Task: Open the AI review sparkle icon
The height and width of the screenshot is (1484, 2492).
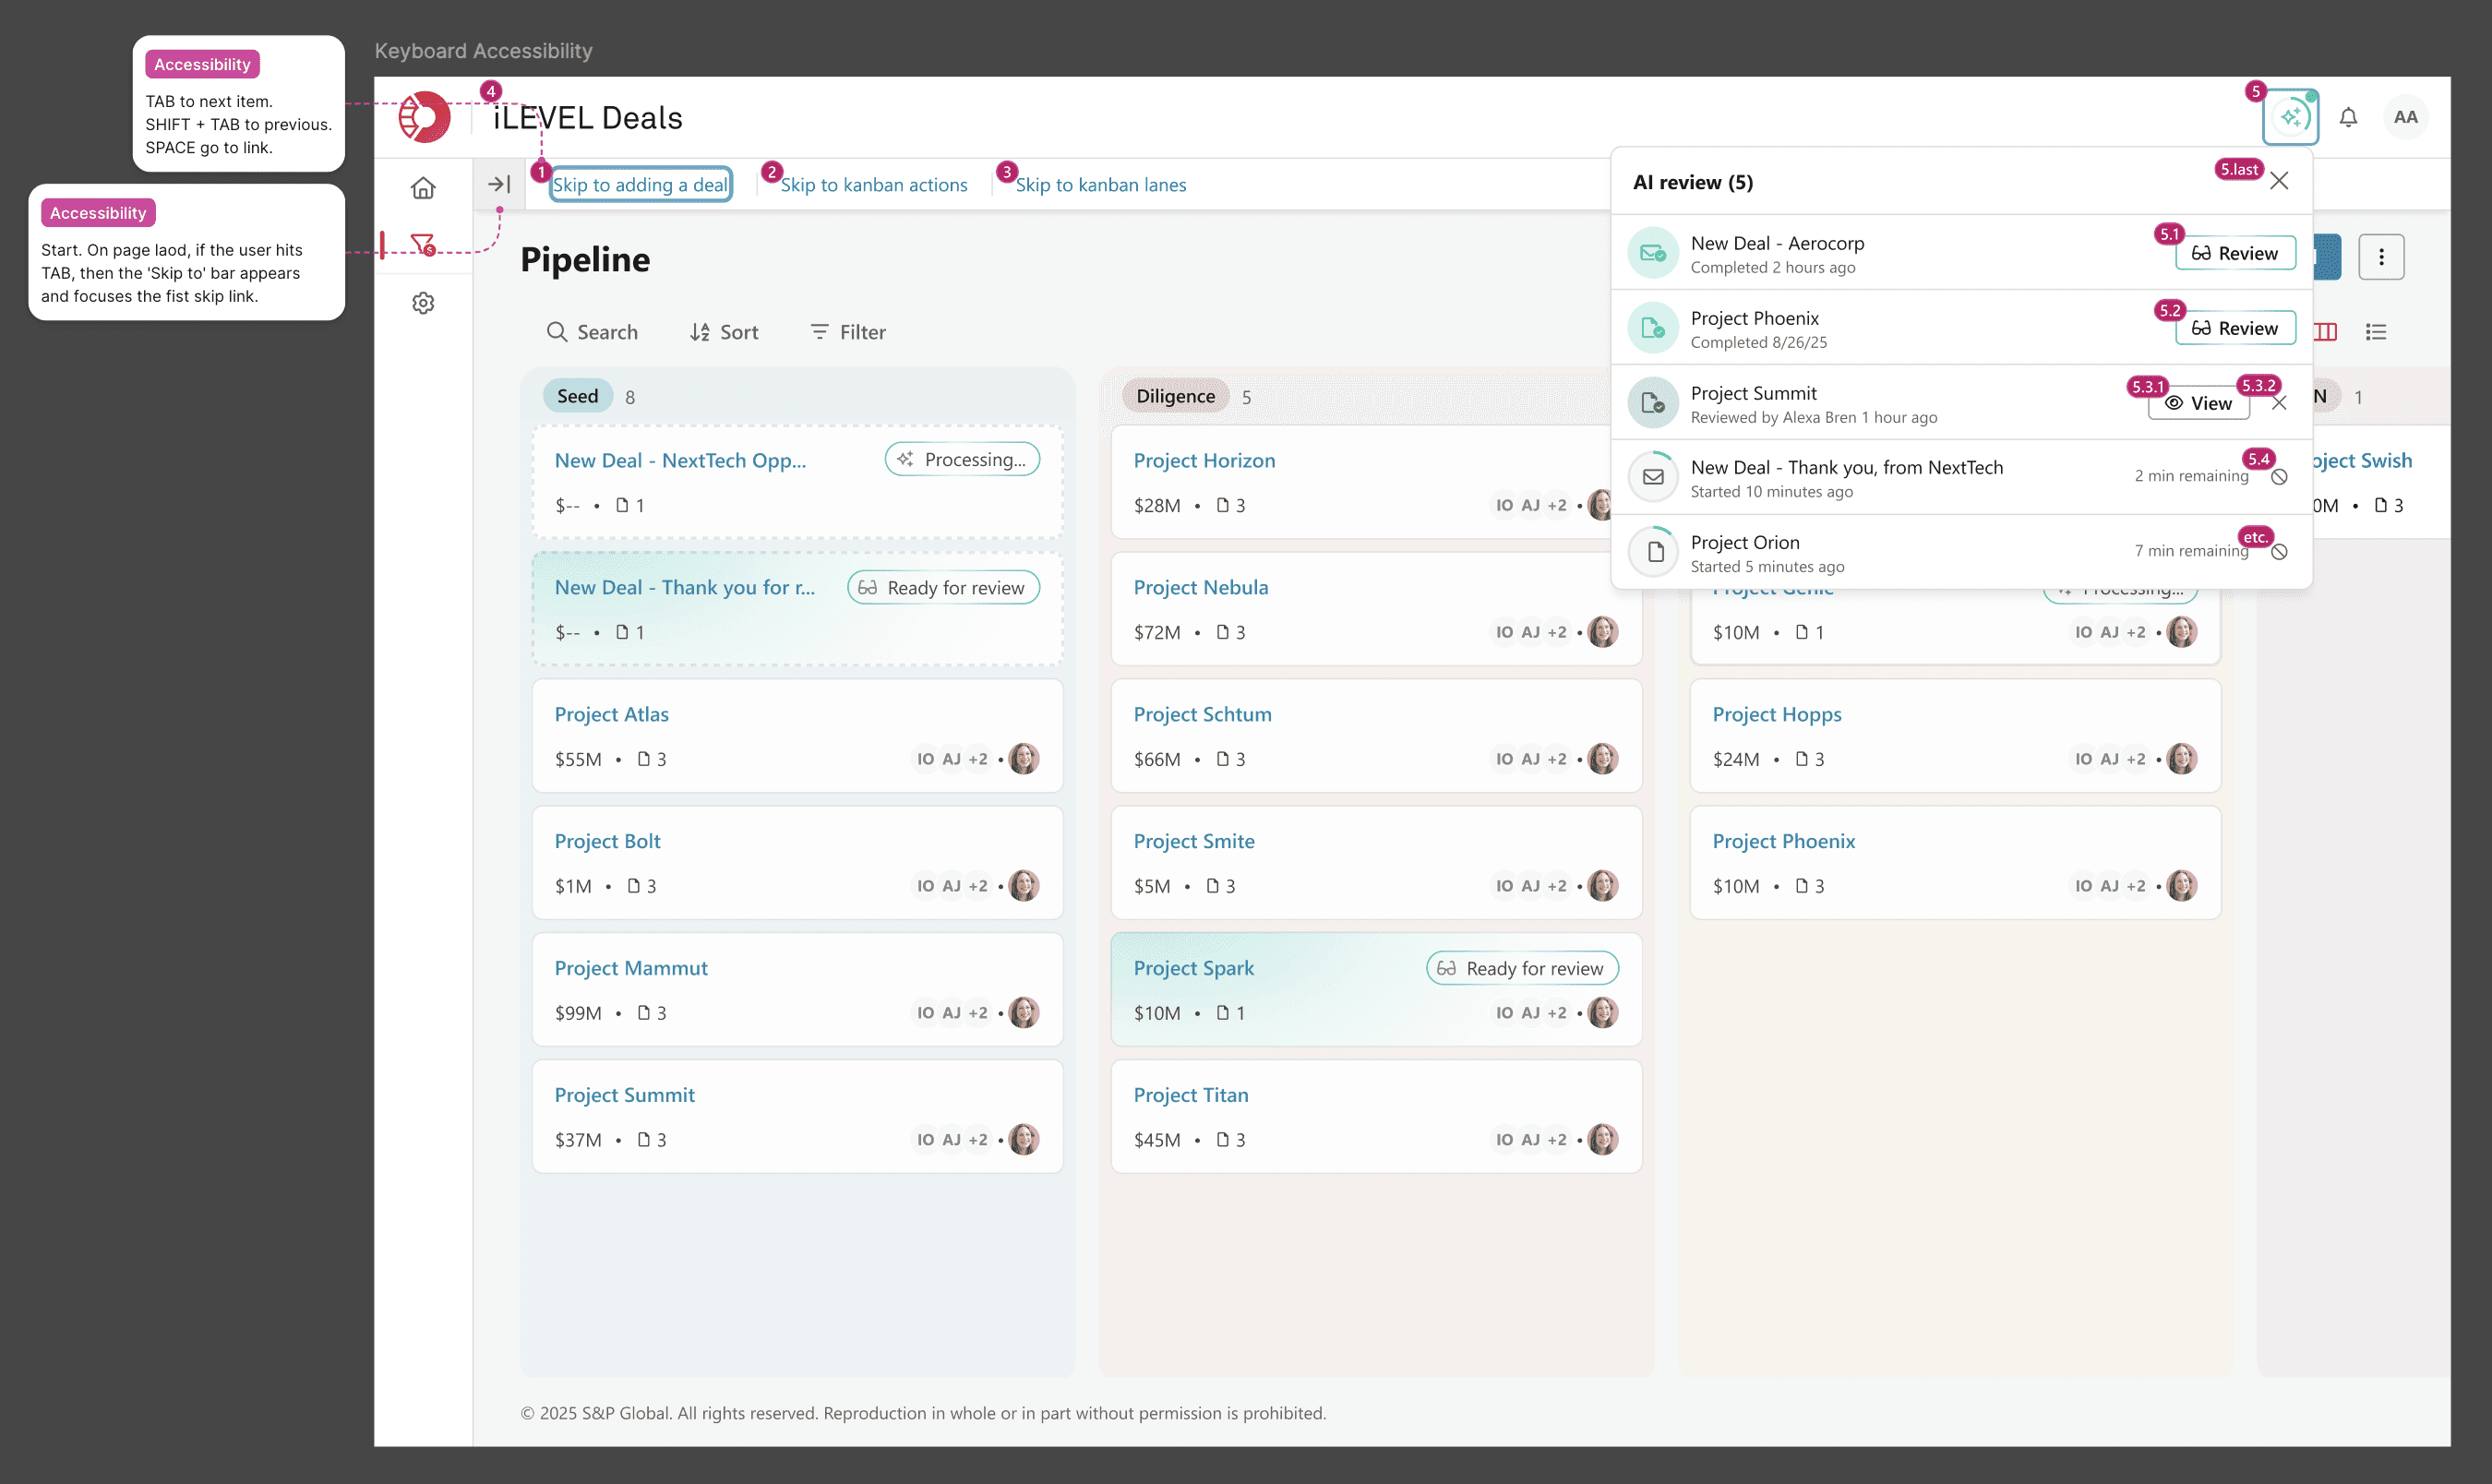Action: pos(2290,117)
